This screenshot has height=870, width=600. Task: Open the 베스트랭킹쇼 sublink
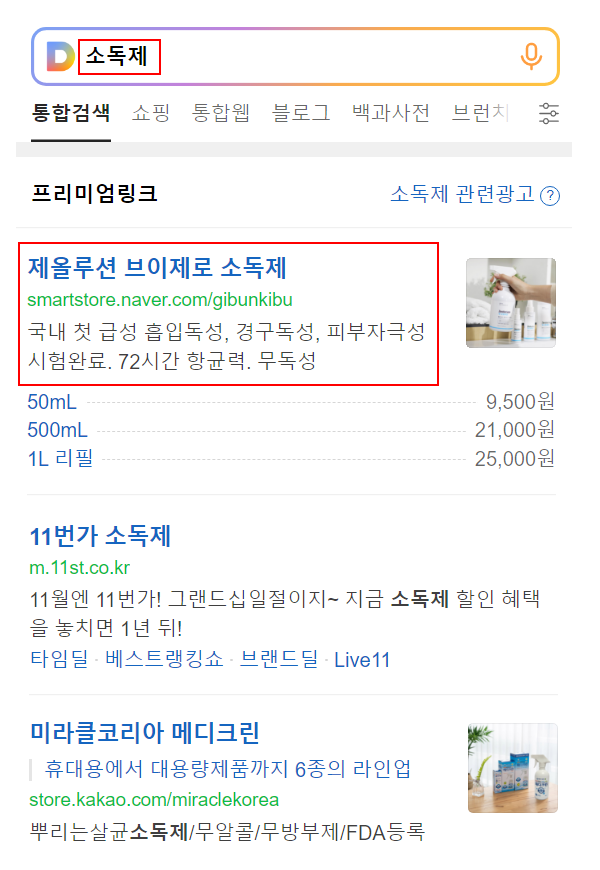164,659
